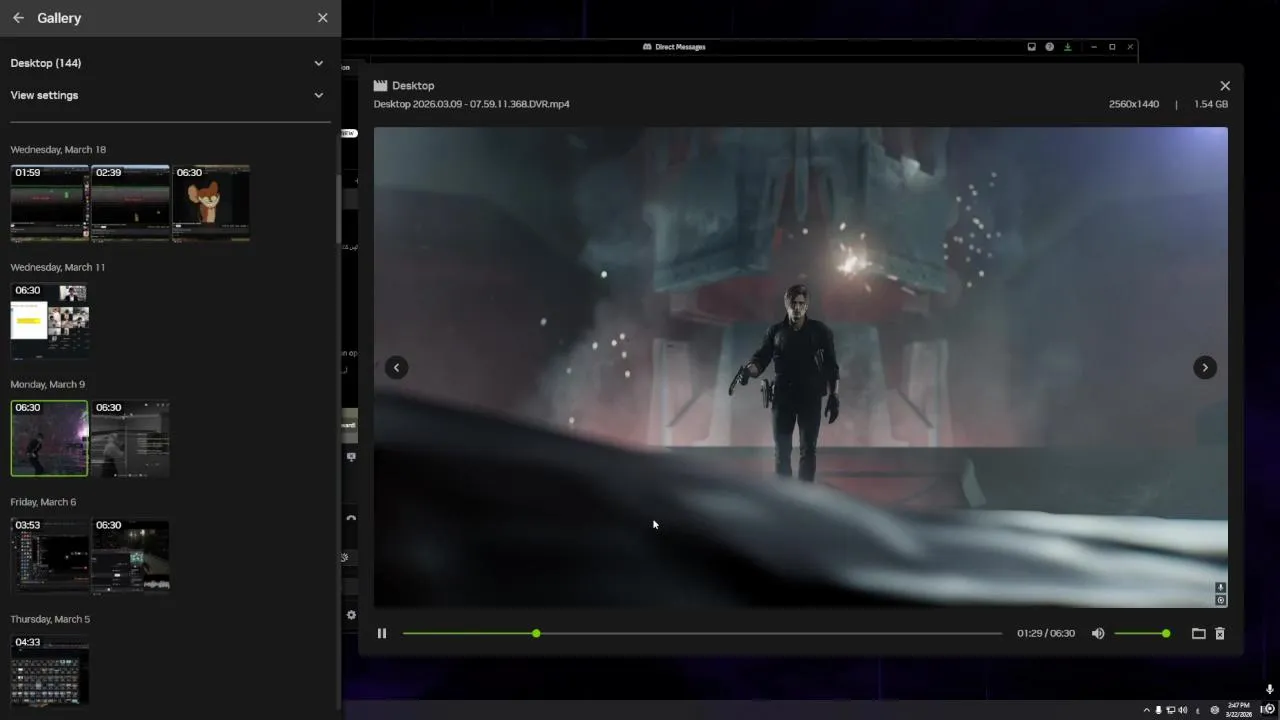Viewport: 1280px width, 720px height.
Task: Click the 1.54 GB file size label
Action: (1211, 104)
